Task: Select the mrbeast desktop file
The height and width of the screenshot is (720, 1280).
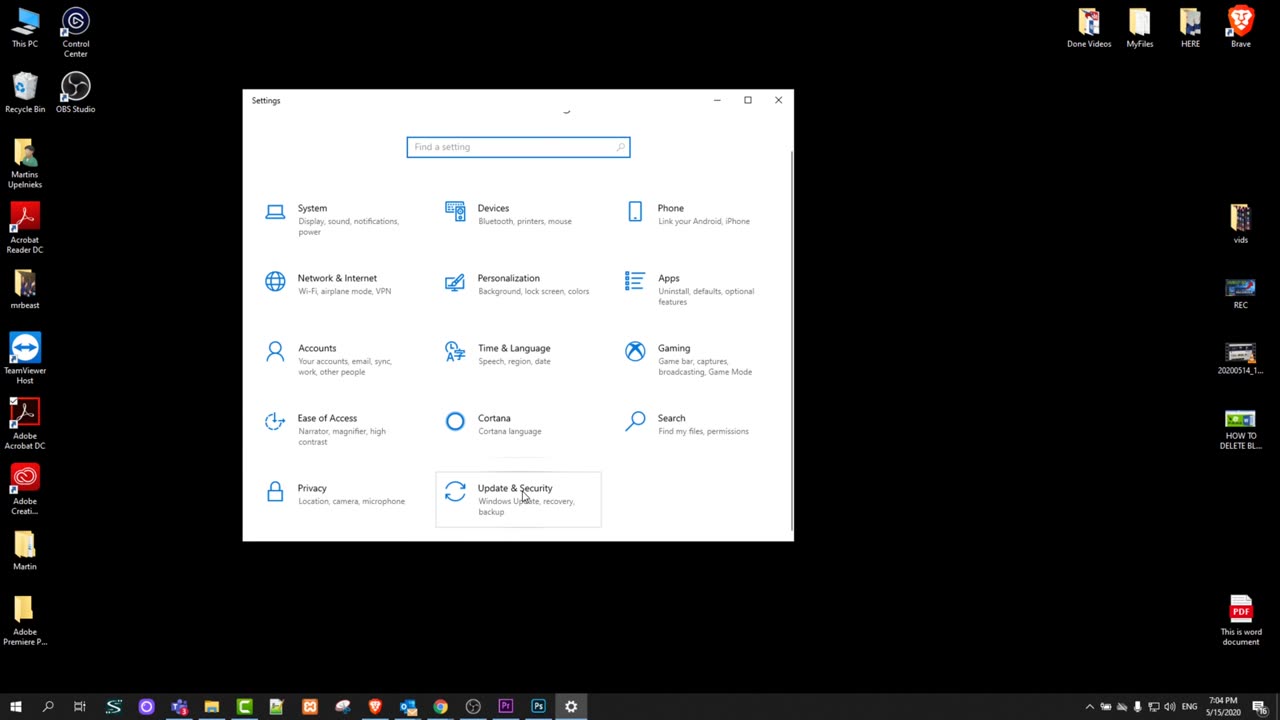Action: (x=25, y=290)
